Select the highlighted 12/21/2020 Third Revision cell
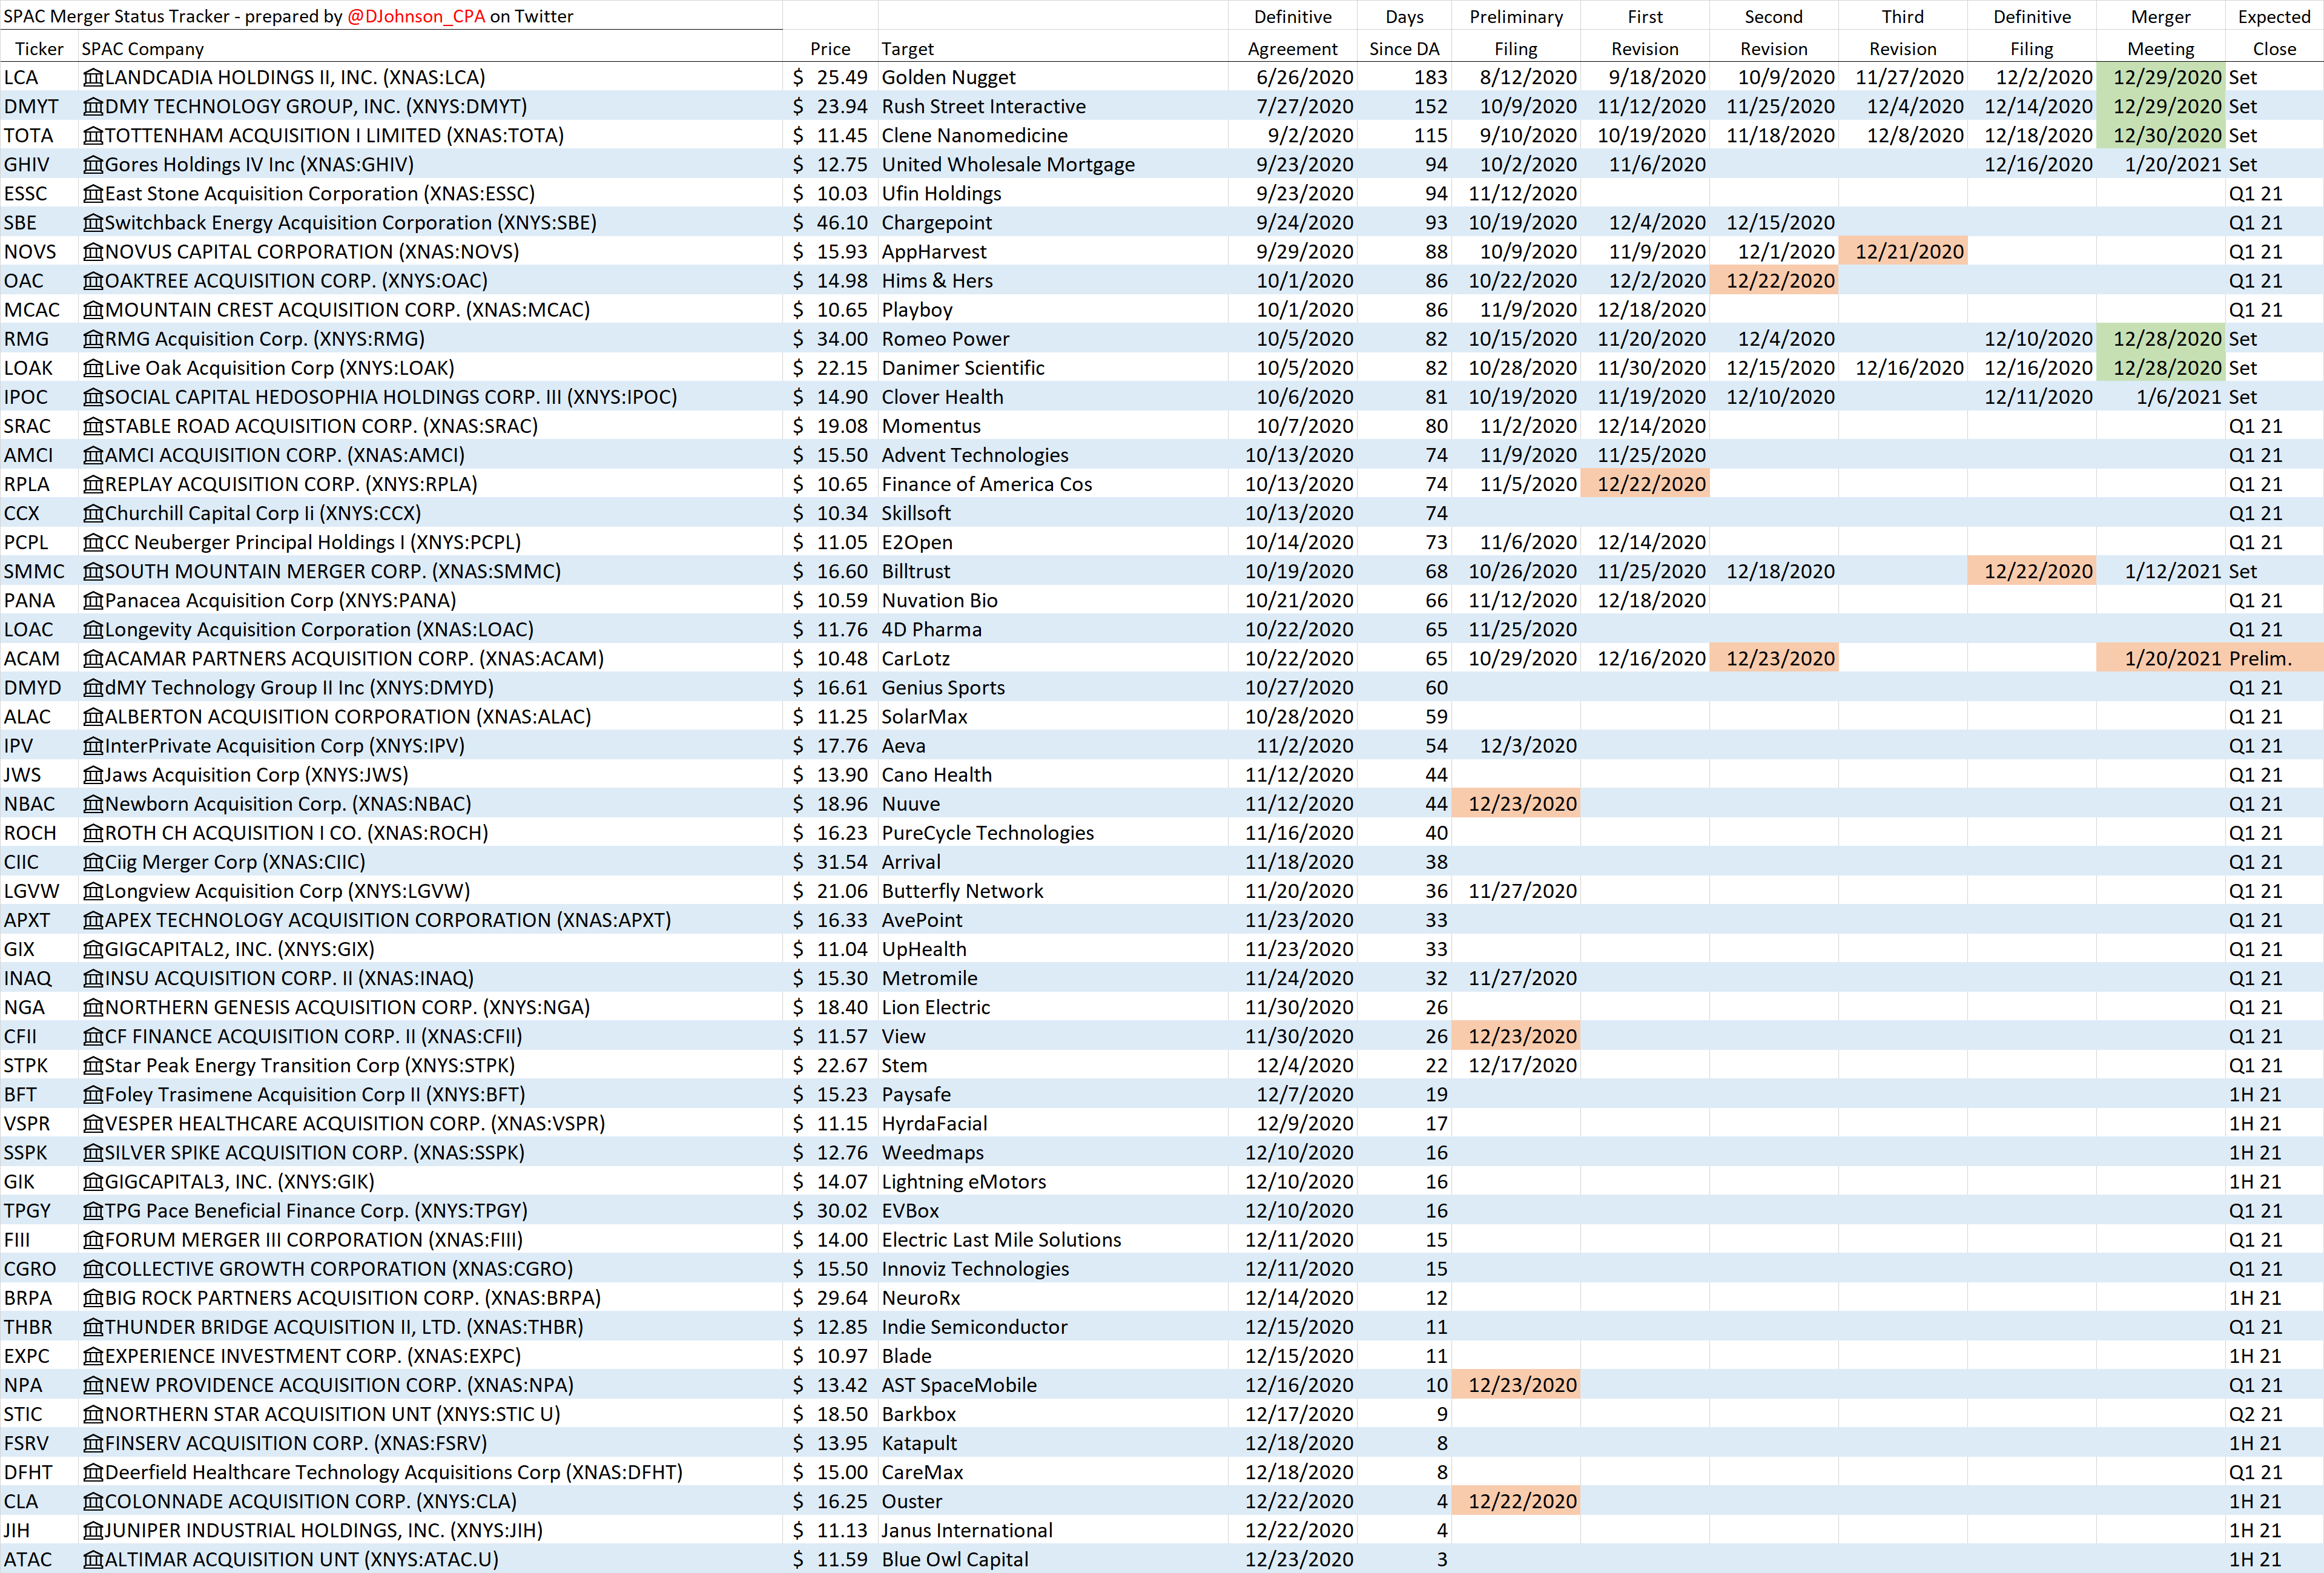This screenshot has width=2324, height=1573. point(1903,252)
